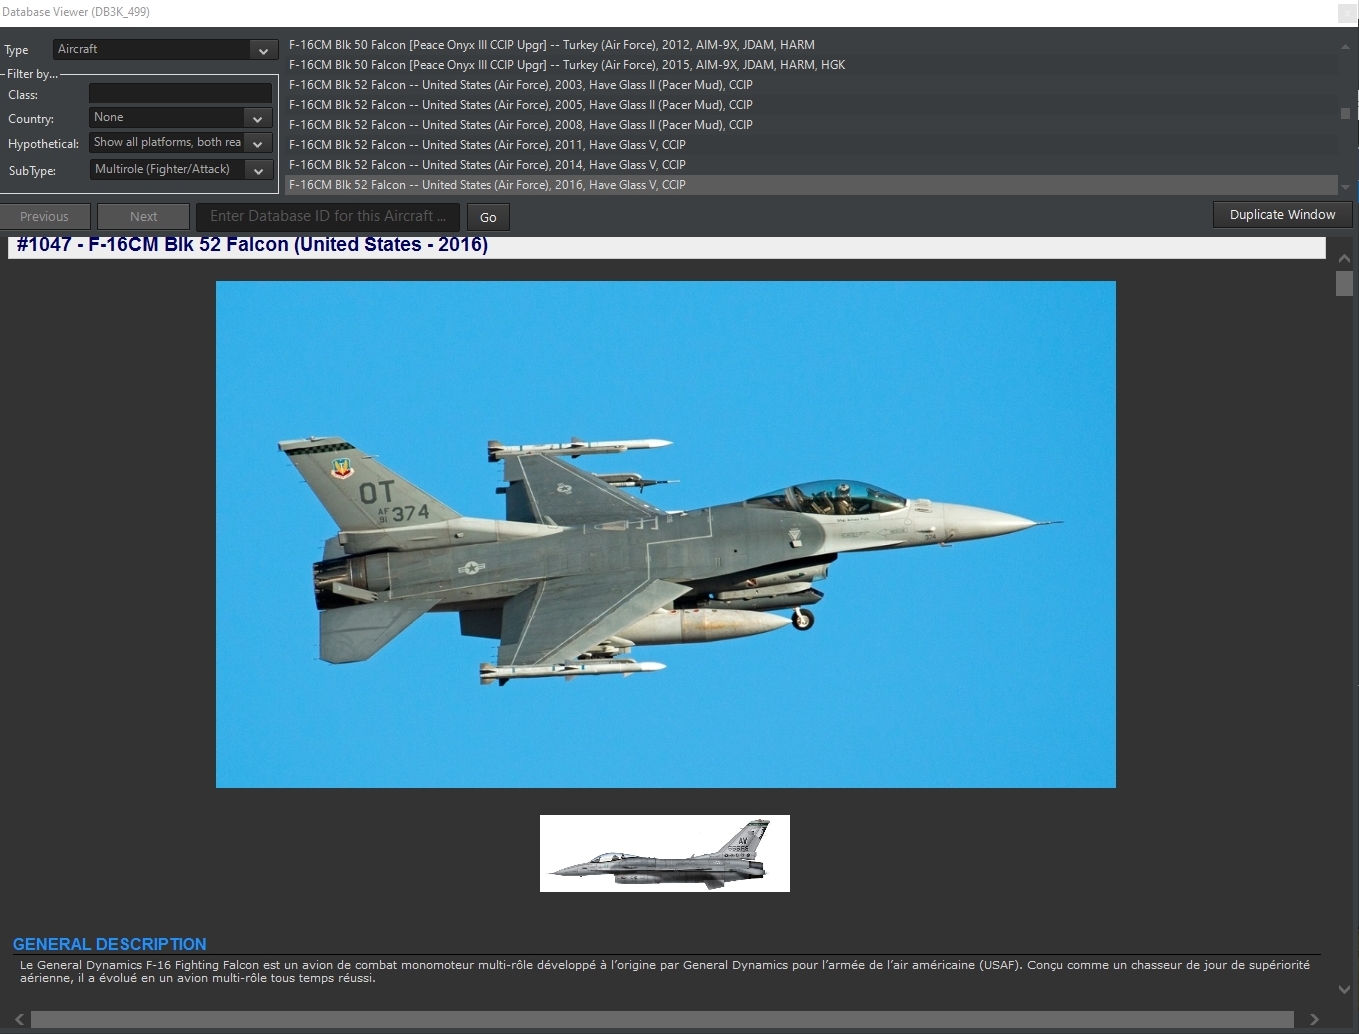Click the Duplicate Window button
This screenshot has height=1034, width=1359.
[1282, 214]
